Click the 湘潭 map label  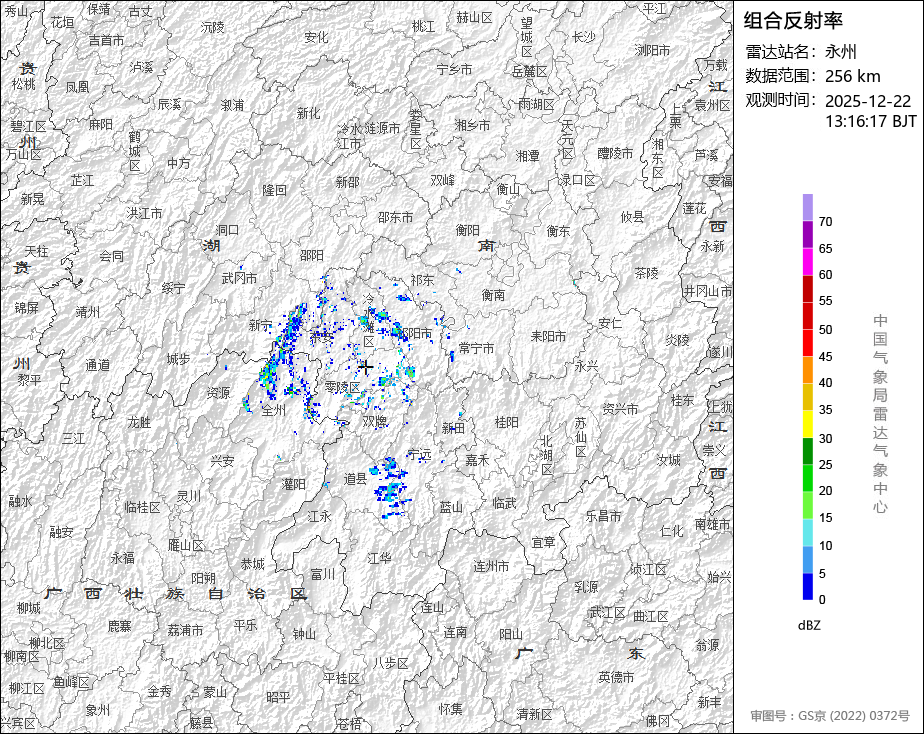point(527,156)
